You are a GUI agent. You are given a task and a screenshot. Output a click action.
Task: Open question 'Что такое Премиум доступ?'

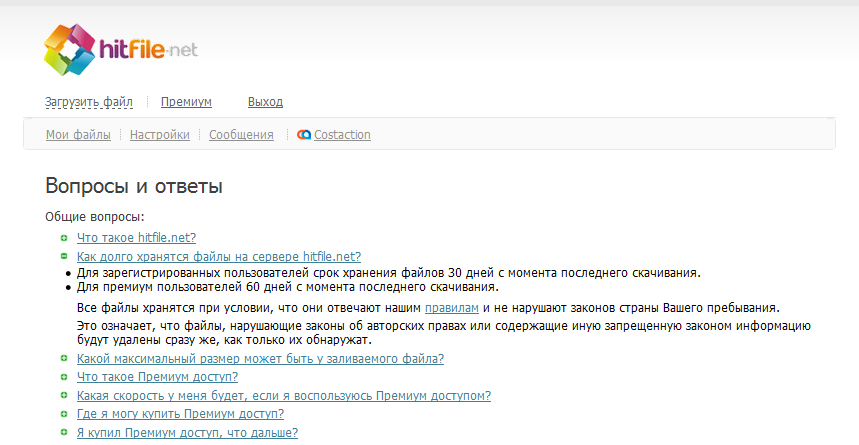(157, 377)
